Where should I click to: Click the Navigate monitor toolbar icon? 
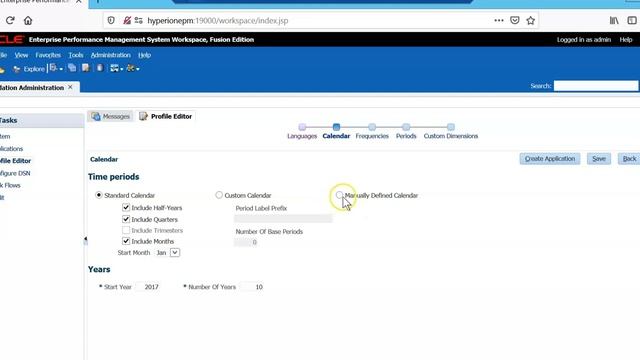[114, 68]
